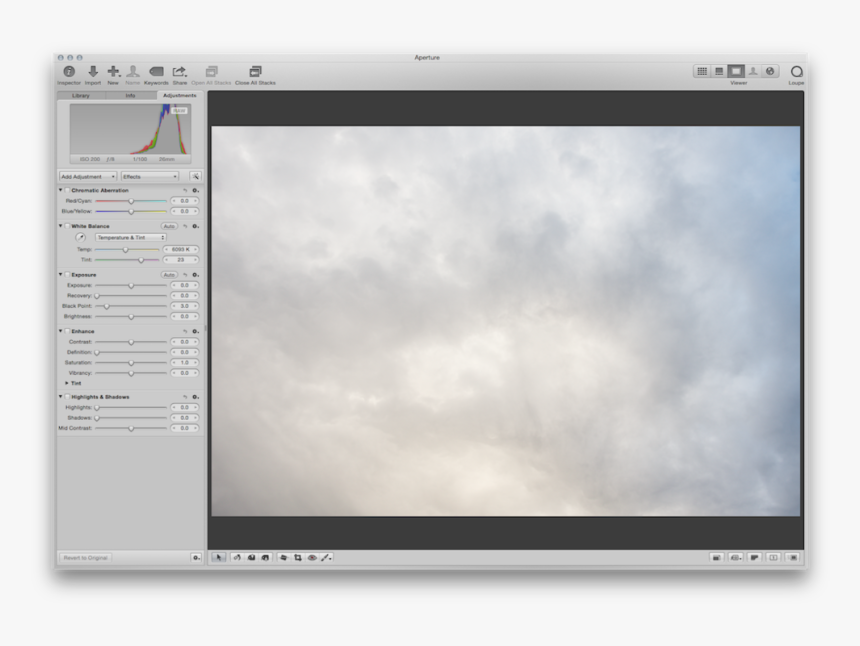
Task: Open the Faces view icon
Action: (x=753, y=71)
